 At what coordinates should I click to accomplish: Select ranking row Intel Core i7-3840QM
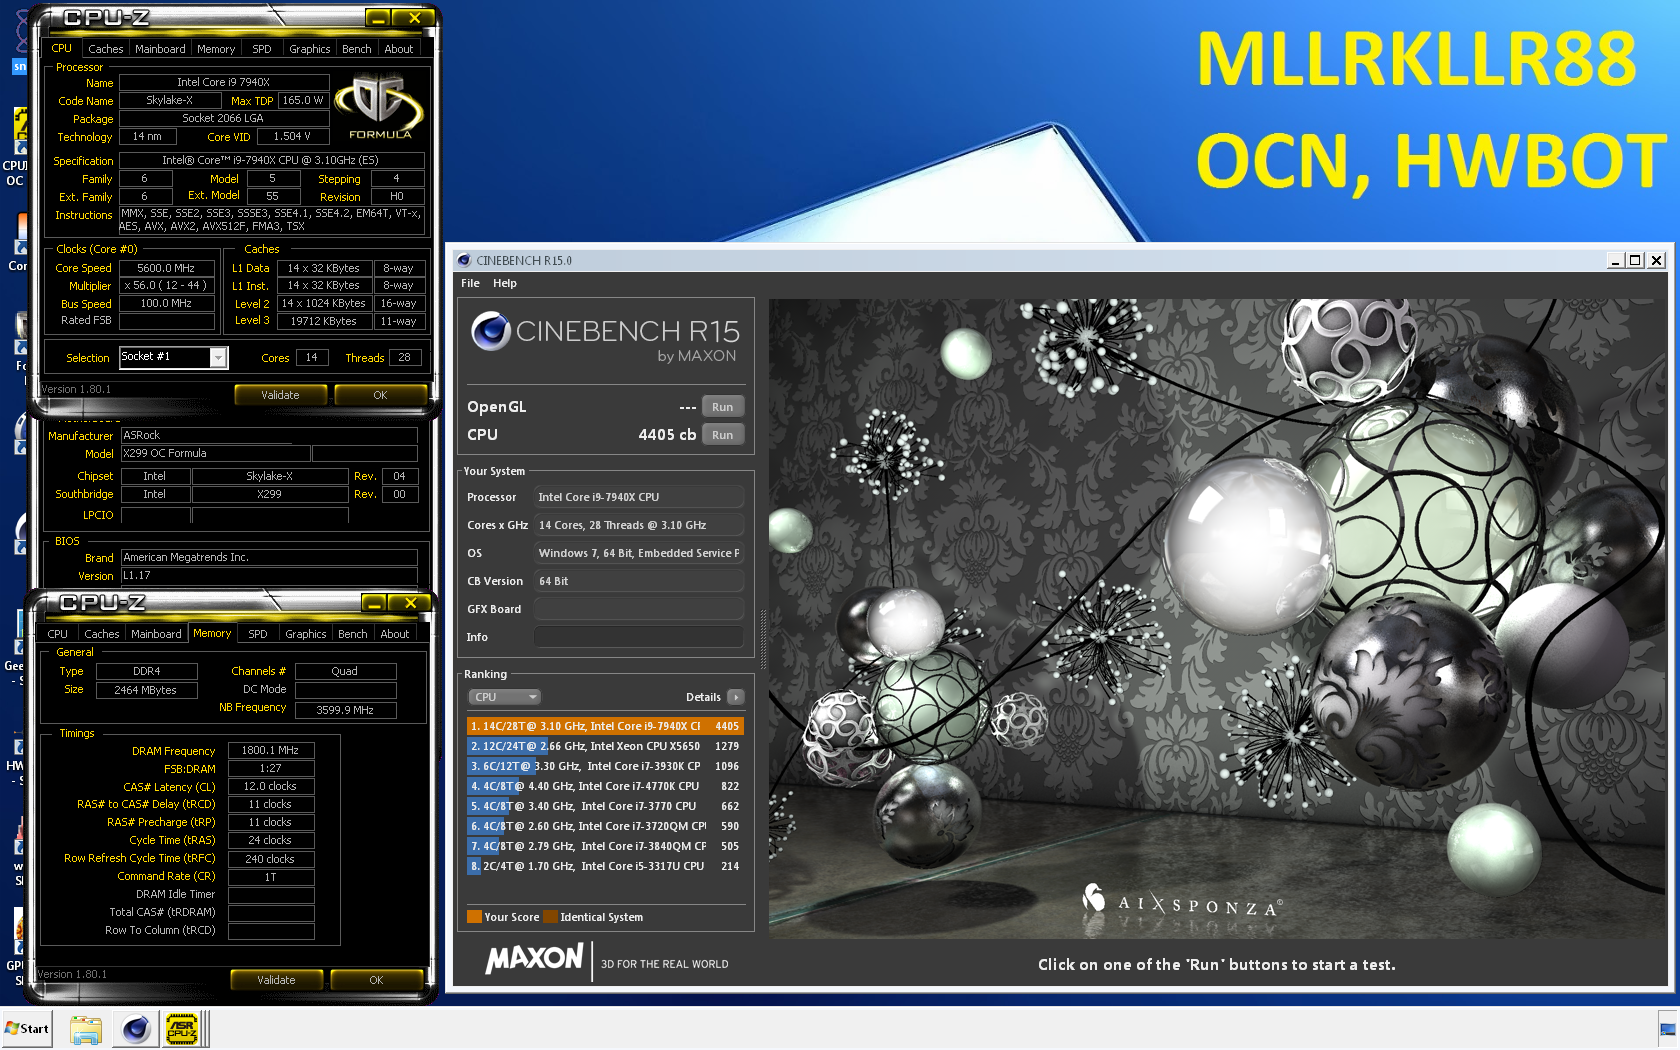coord(605,846)
